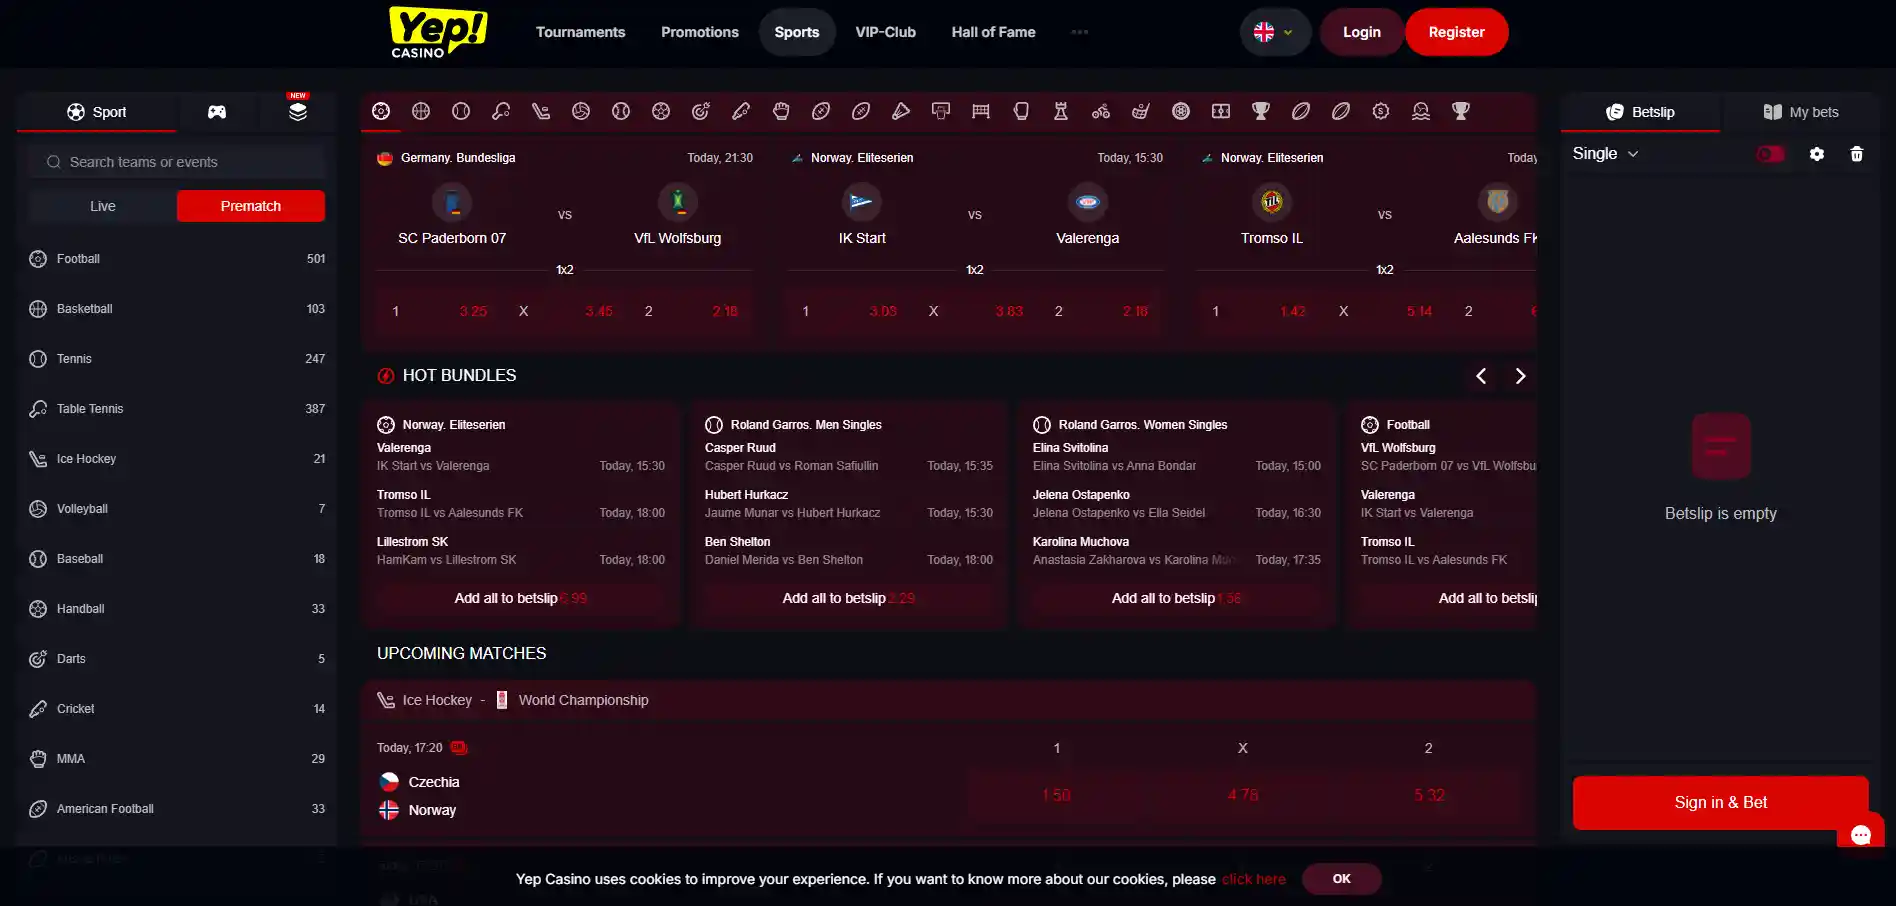
Task: Open Table Tennis in the sidebar list
Action: [x=177, y=409]
